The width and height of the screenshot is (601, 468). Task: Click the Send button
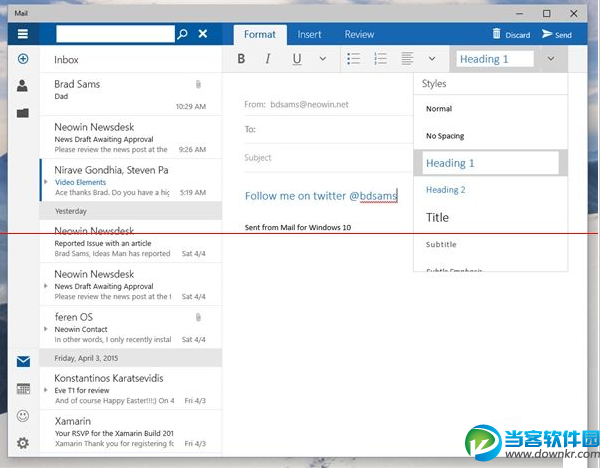(x=557, y=34)
